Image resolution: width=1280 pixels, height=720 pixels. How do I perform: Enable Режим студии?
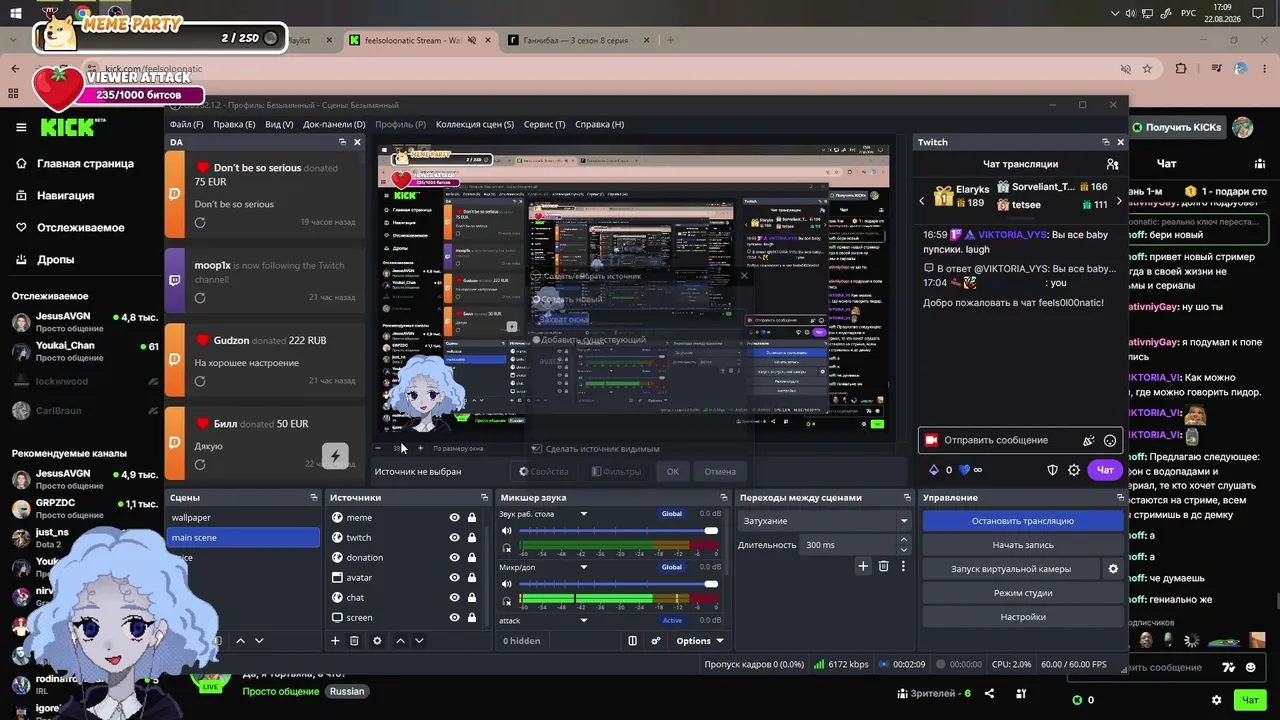[x=1023, y=593]
